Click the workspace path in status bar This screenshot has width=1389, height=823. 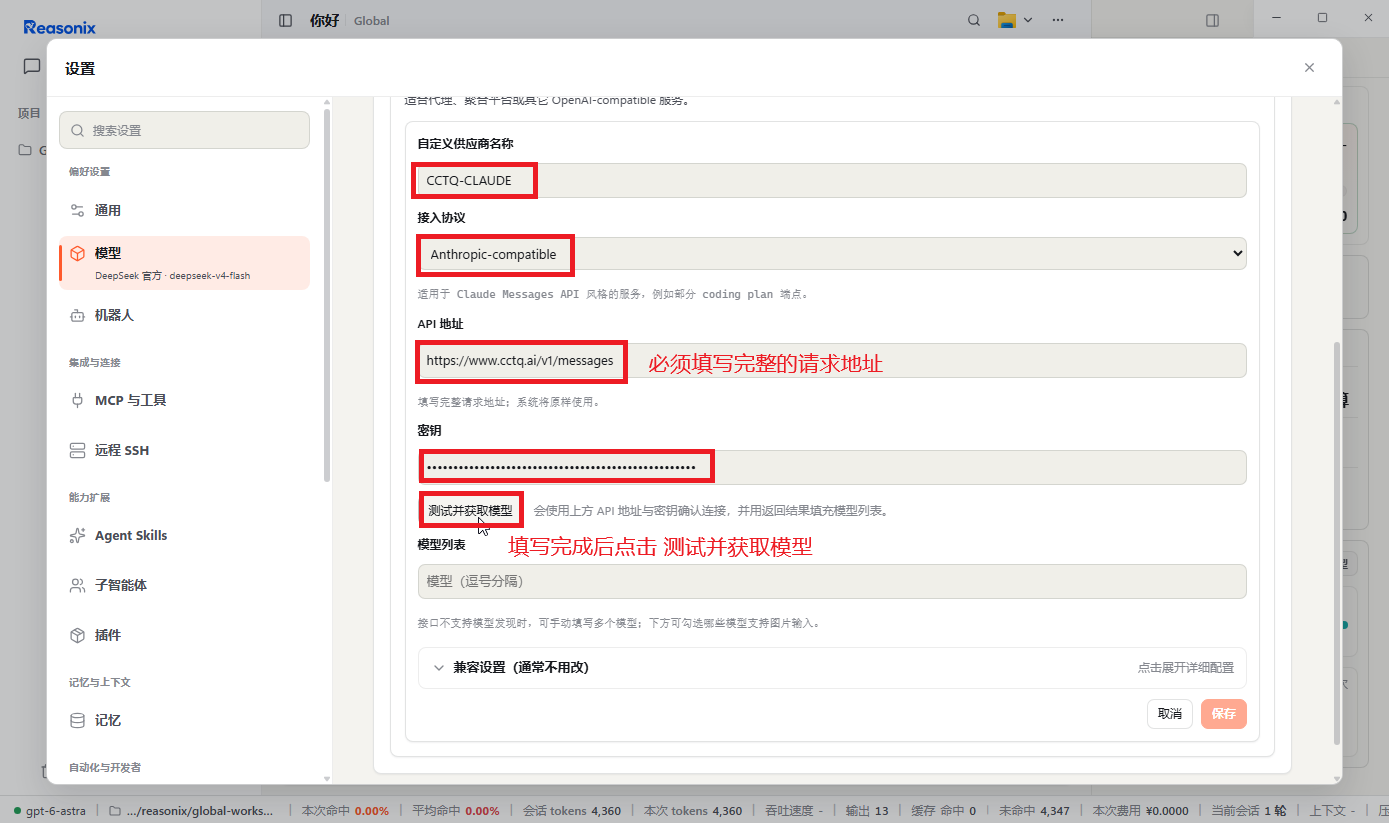point(190,811)
